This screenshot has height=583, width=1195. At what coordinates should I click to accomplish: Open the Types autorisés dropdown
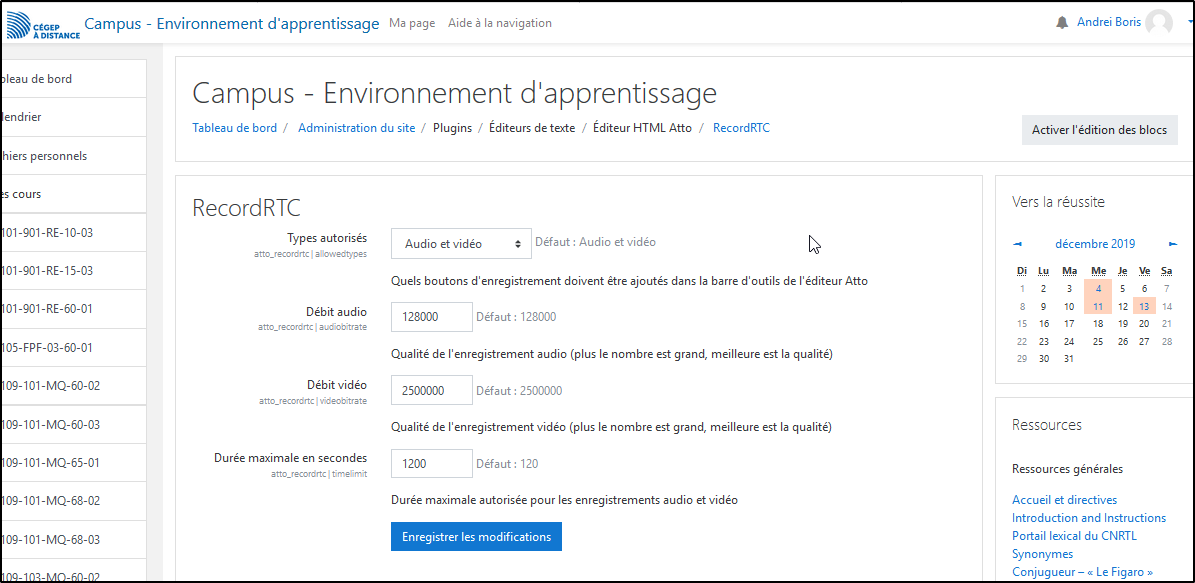point(461,243)
